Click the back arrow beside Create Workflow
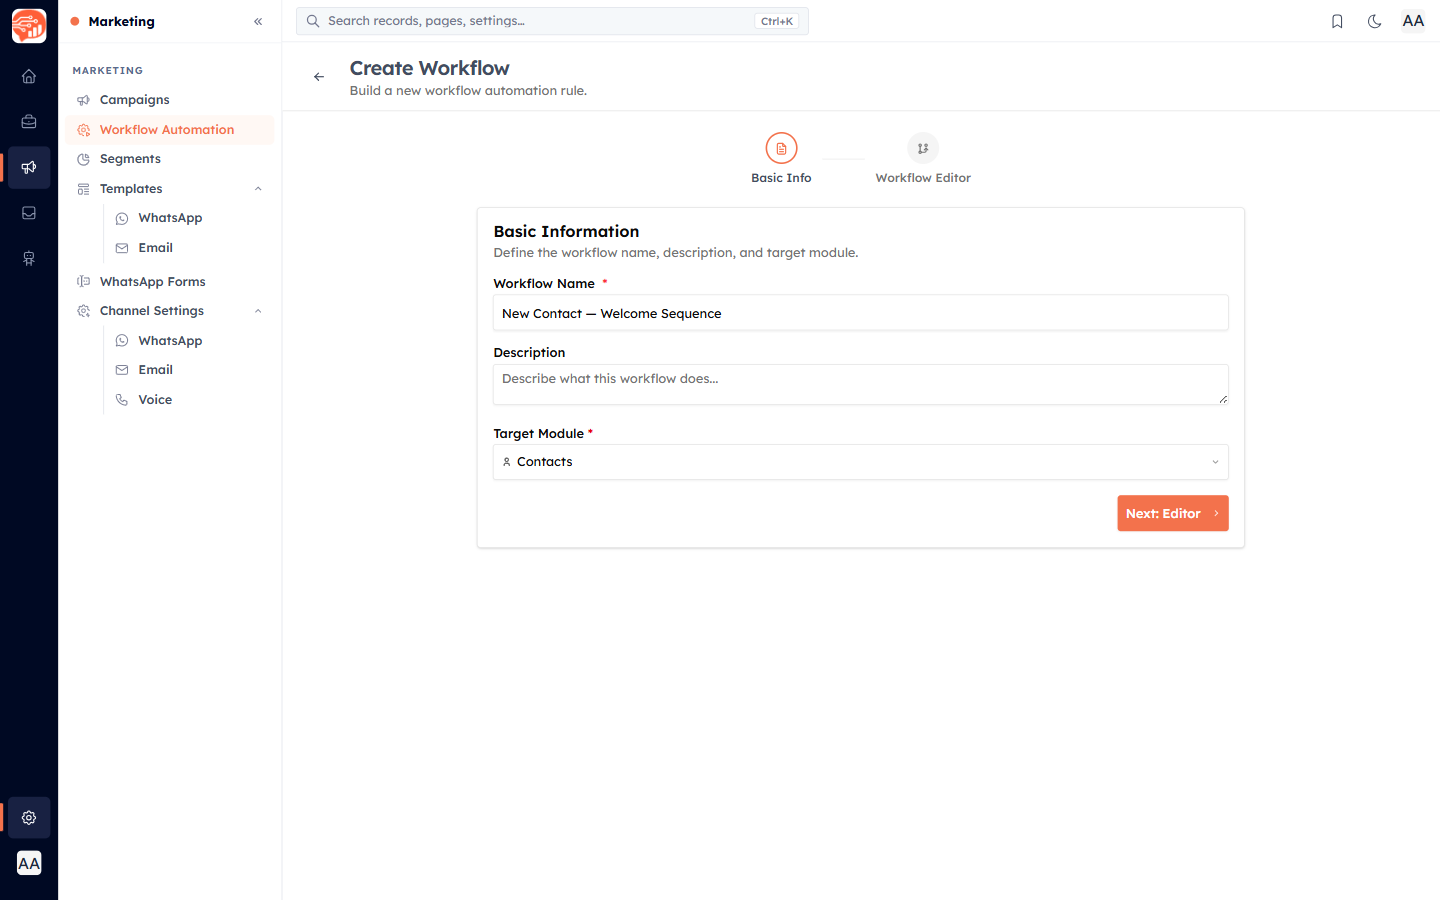1440x900 pixels. (319, 77)
